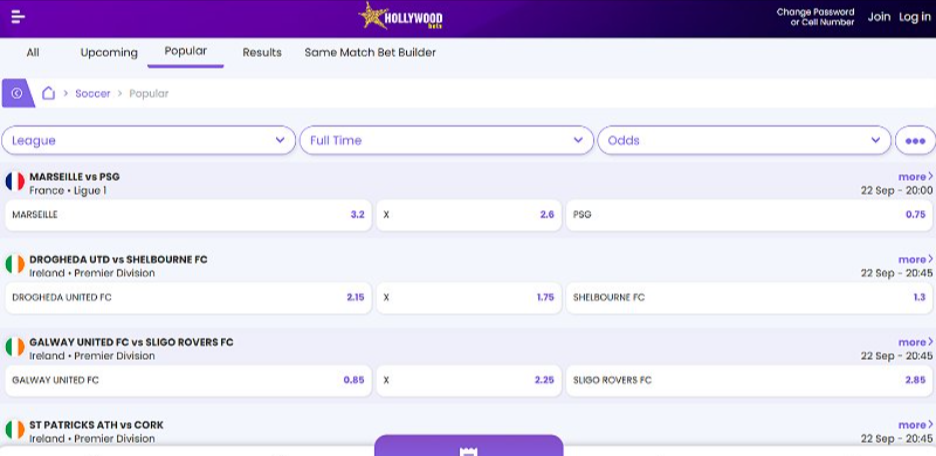Screen dimensions: 936x456
Task: Open the purple betslip tab at bottom
Action: click(468, 447)
